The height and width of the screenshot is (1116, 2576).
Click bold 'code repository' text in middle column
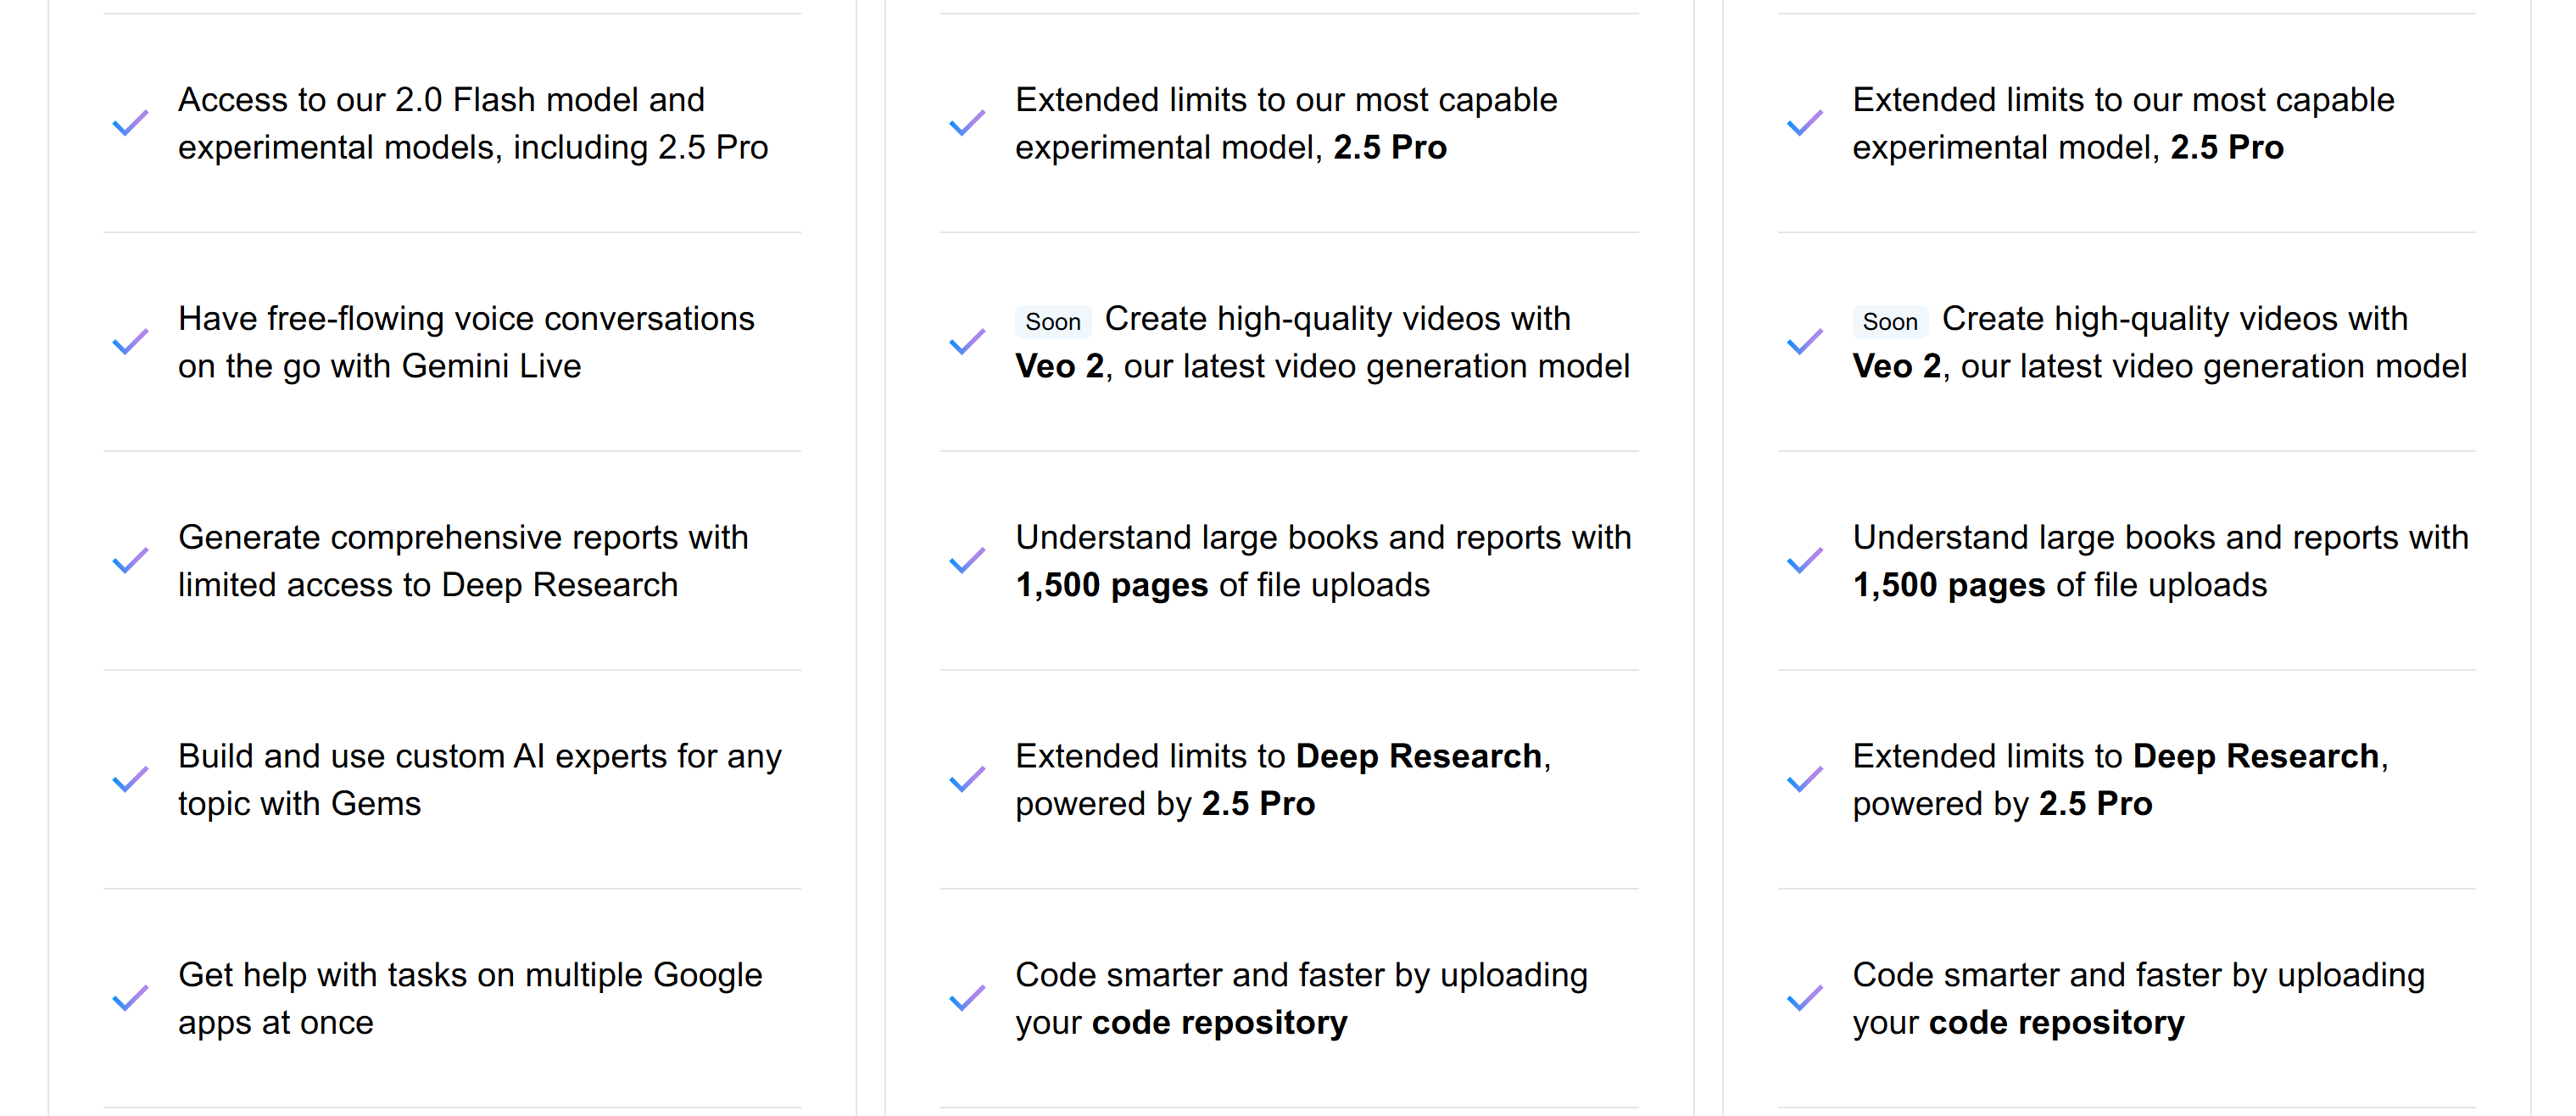tap(1220, 1023)
